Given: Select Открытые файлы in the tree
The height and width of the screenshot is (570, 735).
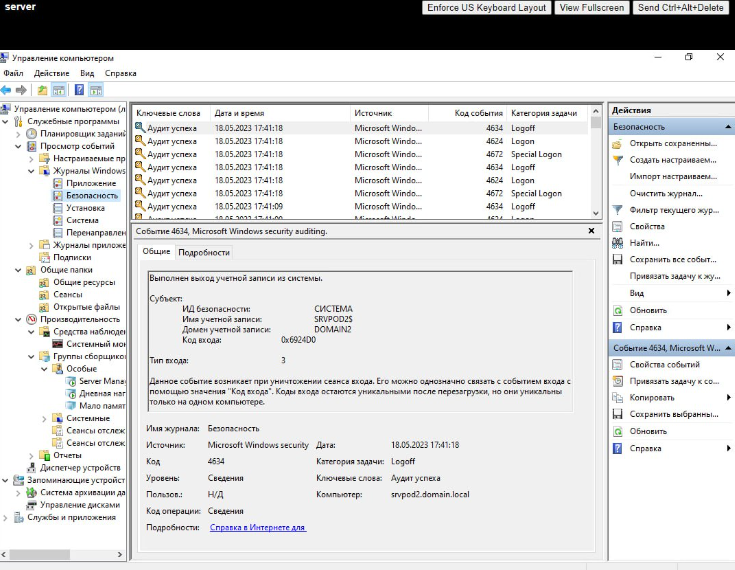Looking at the screenshot, I should [86, 307].
